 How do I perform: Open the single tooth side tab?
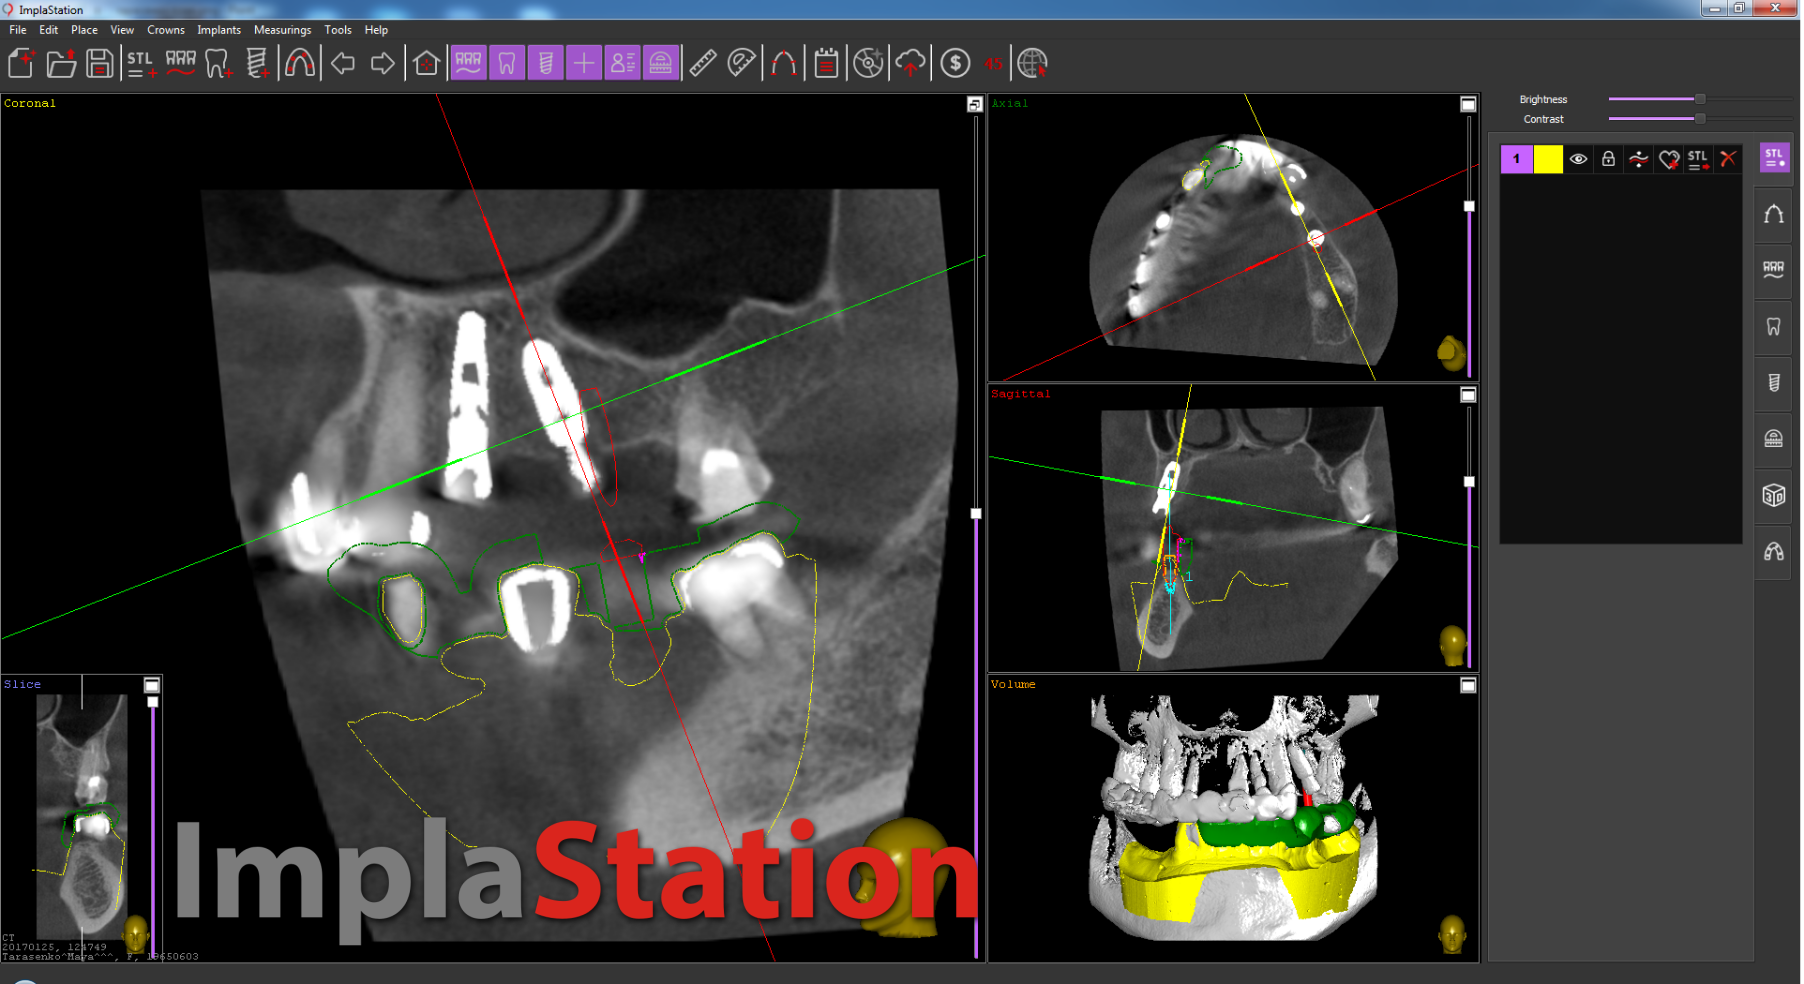click(x=1773, y=327)
